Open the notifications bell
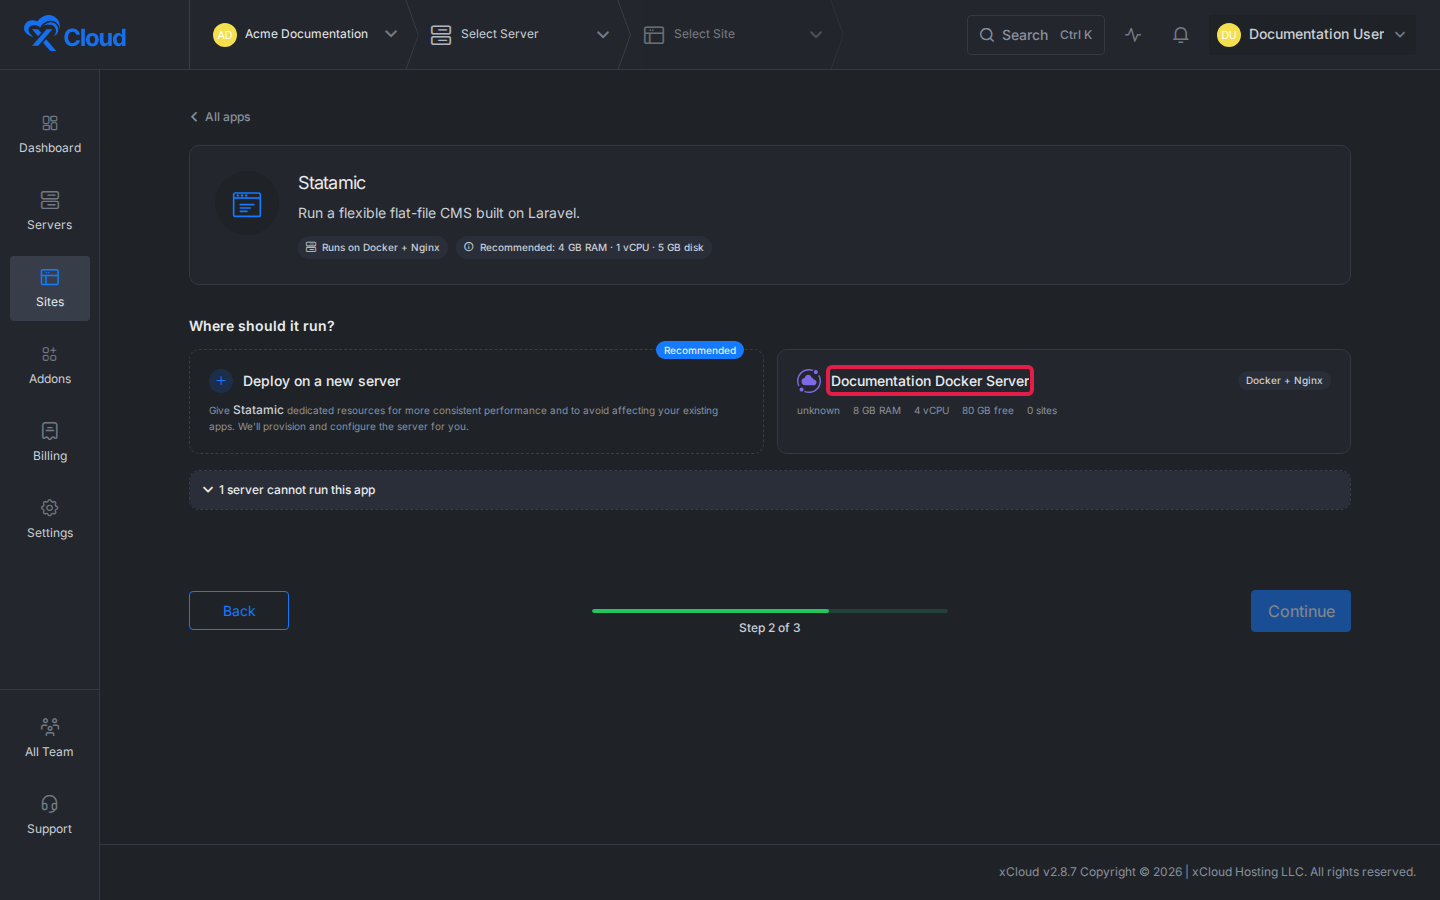The width and height of the screenshot is (1440, 900). [x=1181, y=35]
